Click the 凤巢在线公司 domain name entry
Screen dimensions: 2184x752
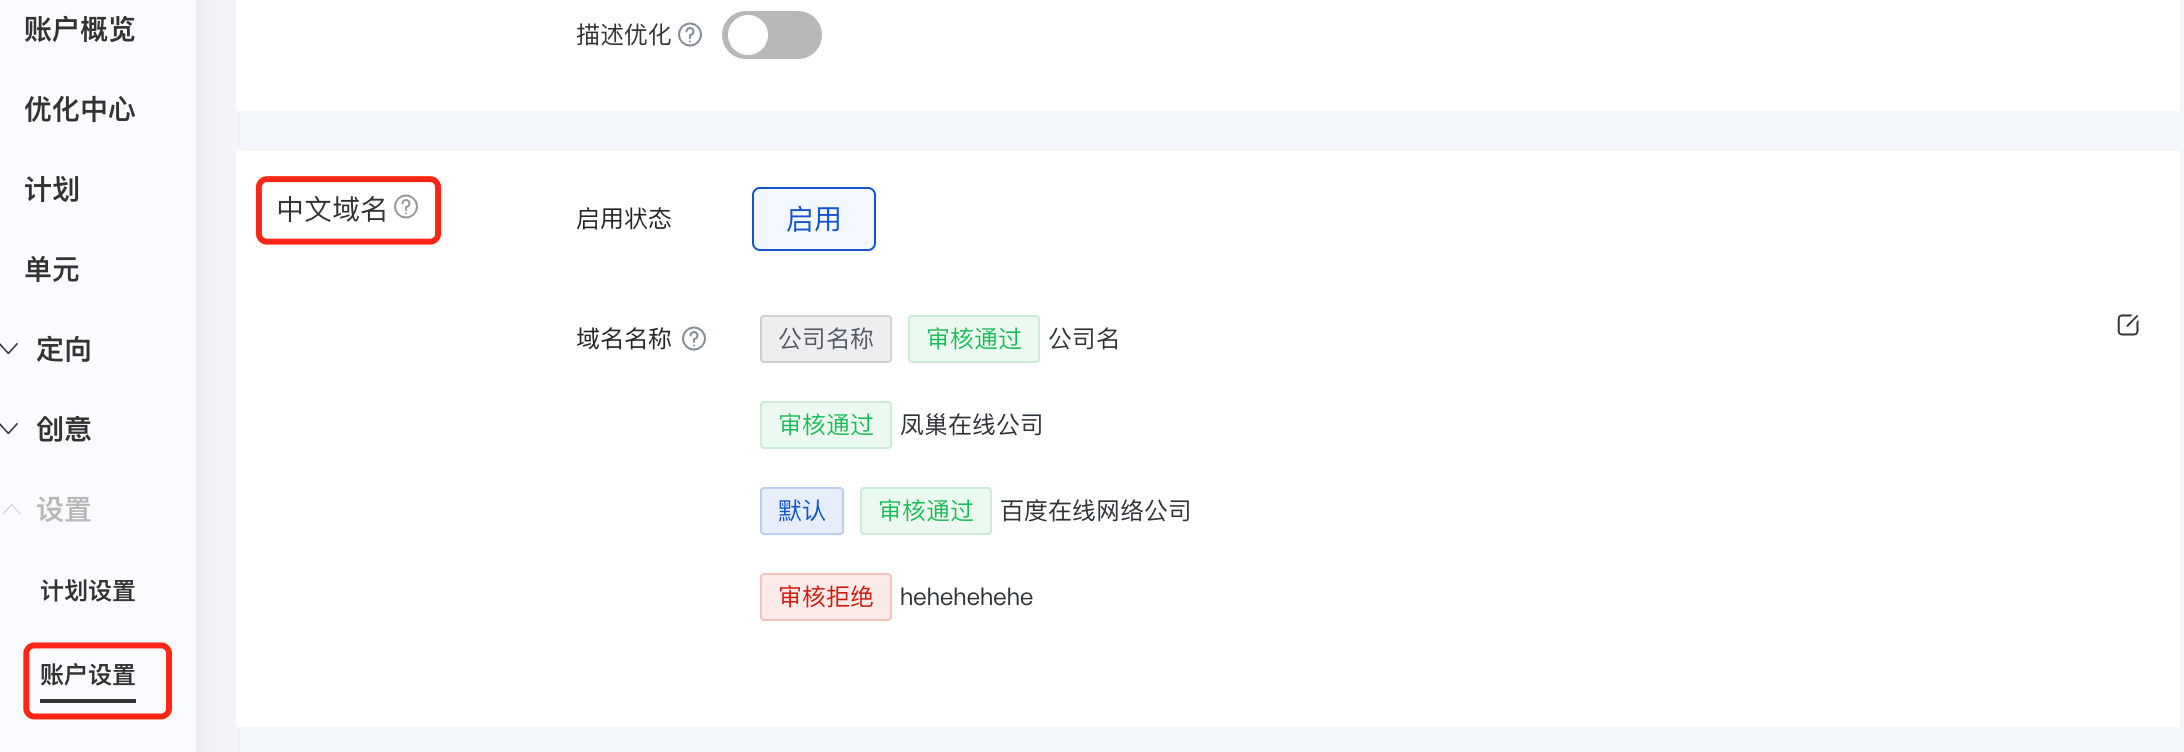[971, 425]
